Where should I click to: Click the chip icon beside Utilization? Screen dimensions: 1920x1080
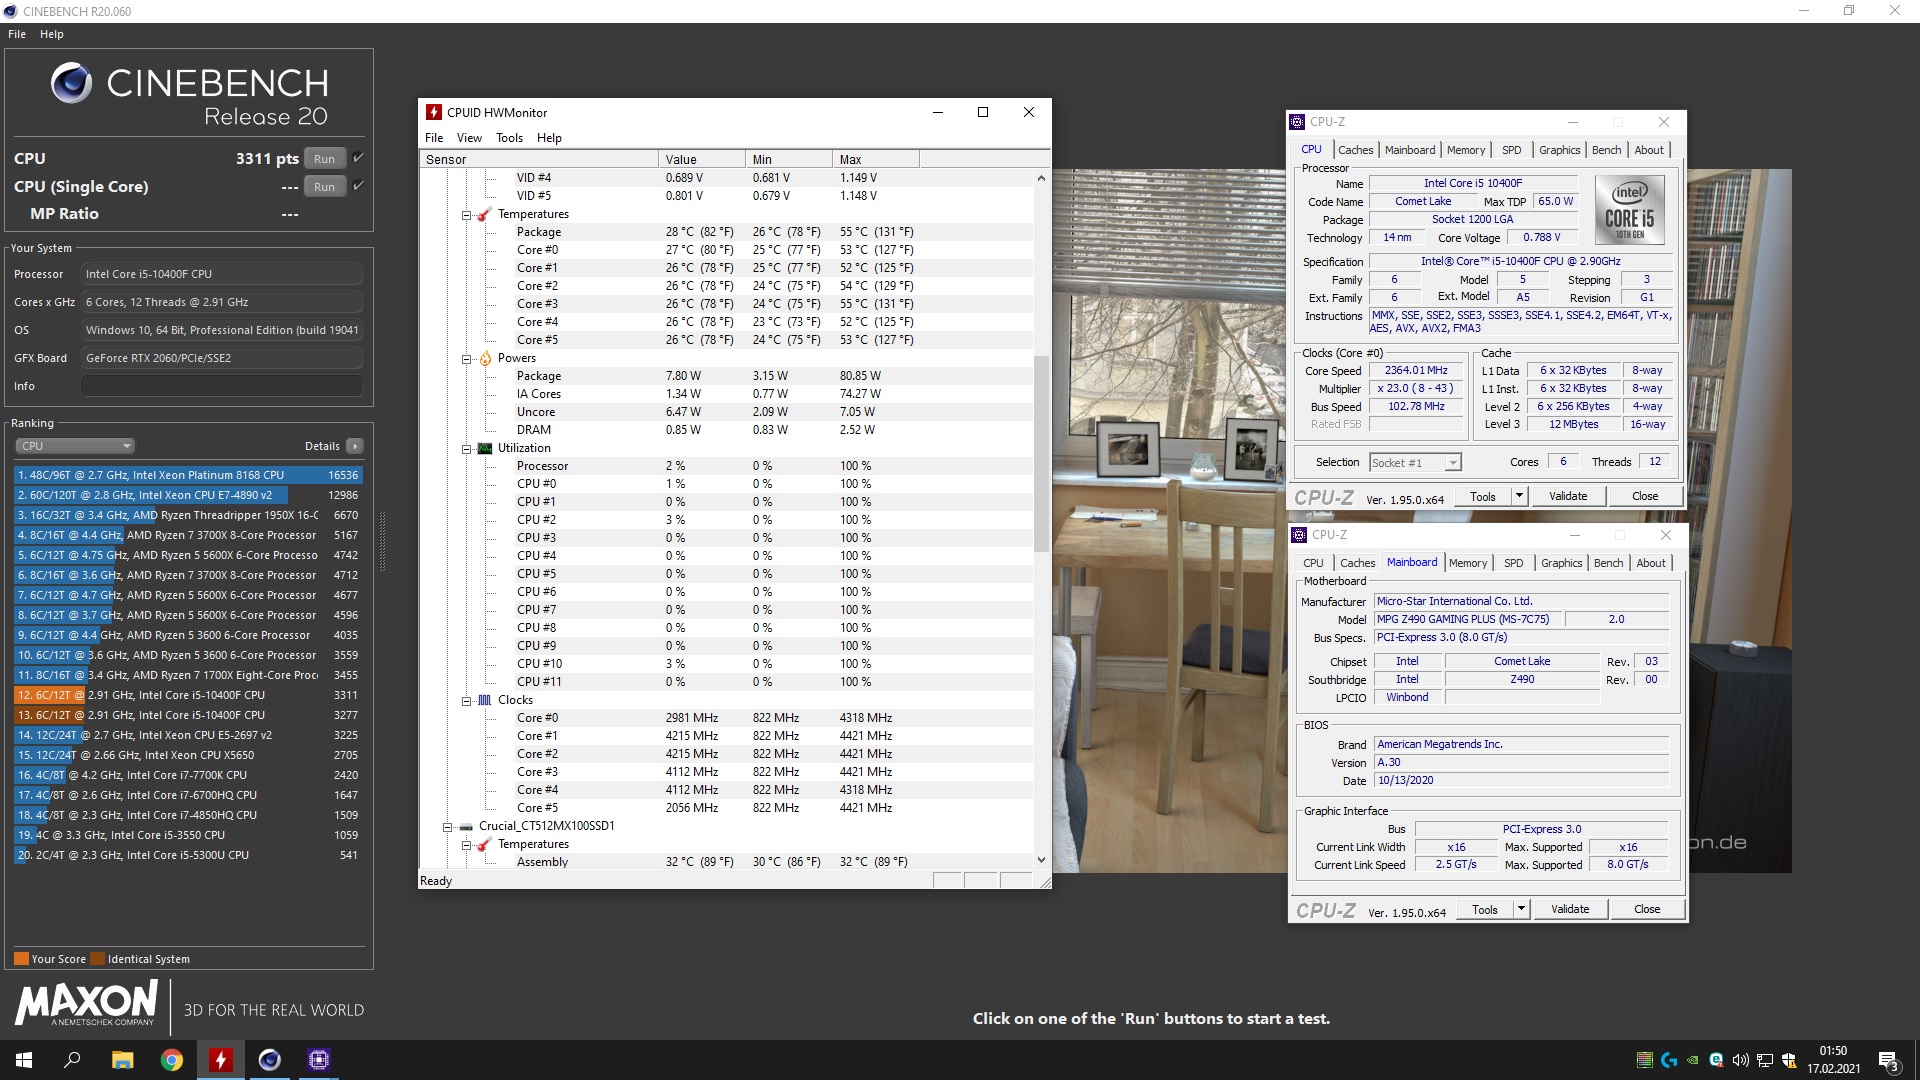click(485, 448)
